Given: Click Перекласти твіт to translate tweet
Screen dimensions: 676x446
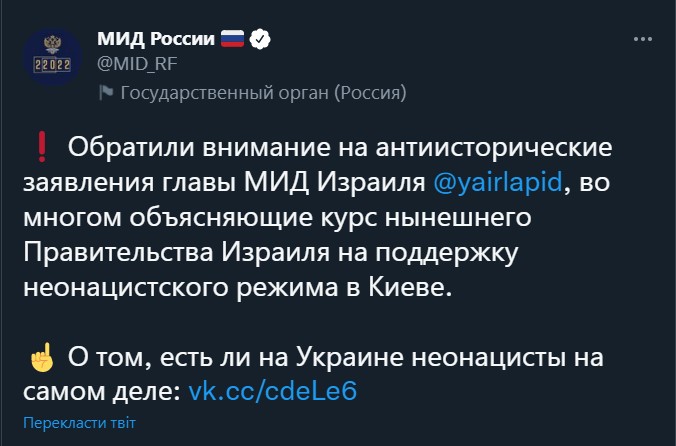Looking at the screenshot, I should (x=79, y=423).
